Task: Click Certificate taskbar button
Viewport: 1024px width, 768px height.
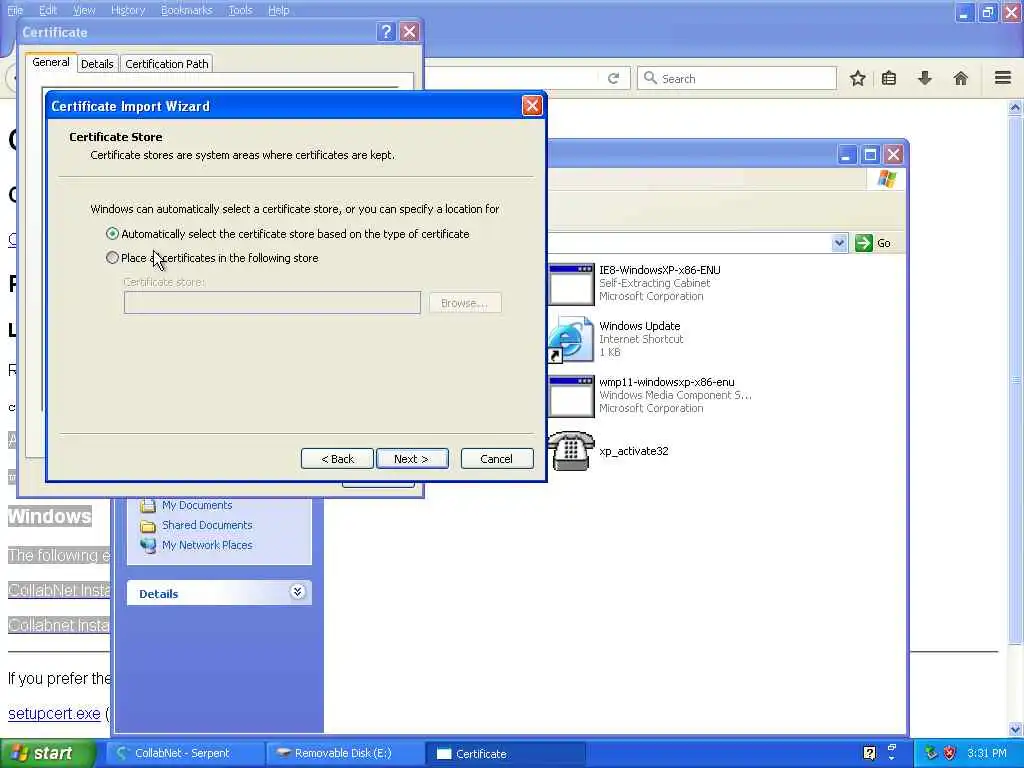Action: (x=504, y=753)
